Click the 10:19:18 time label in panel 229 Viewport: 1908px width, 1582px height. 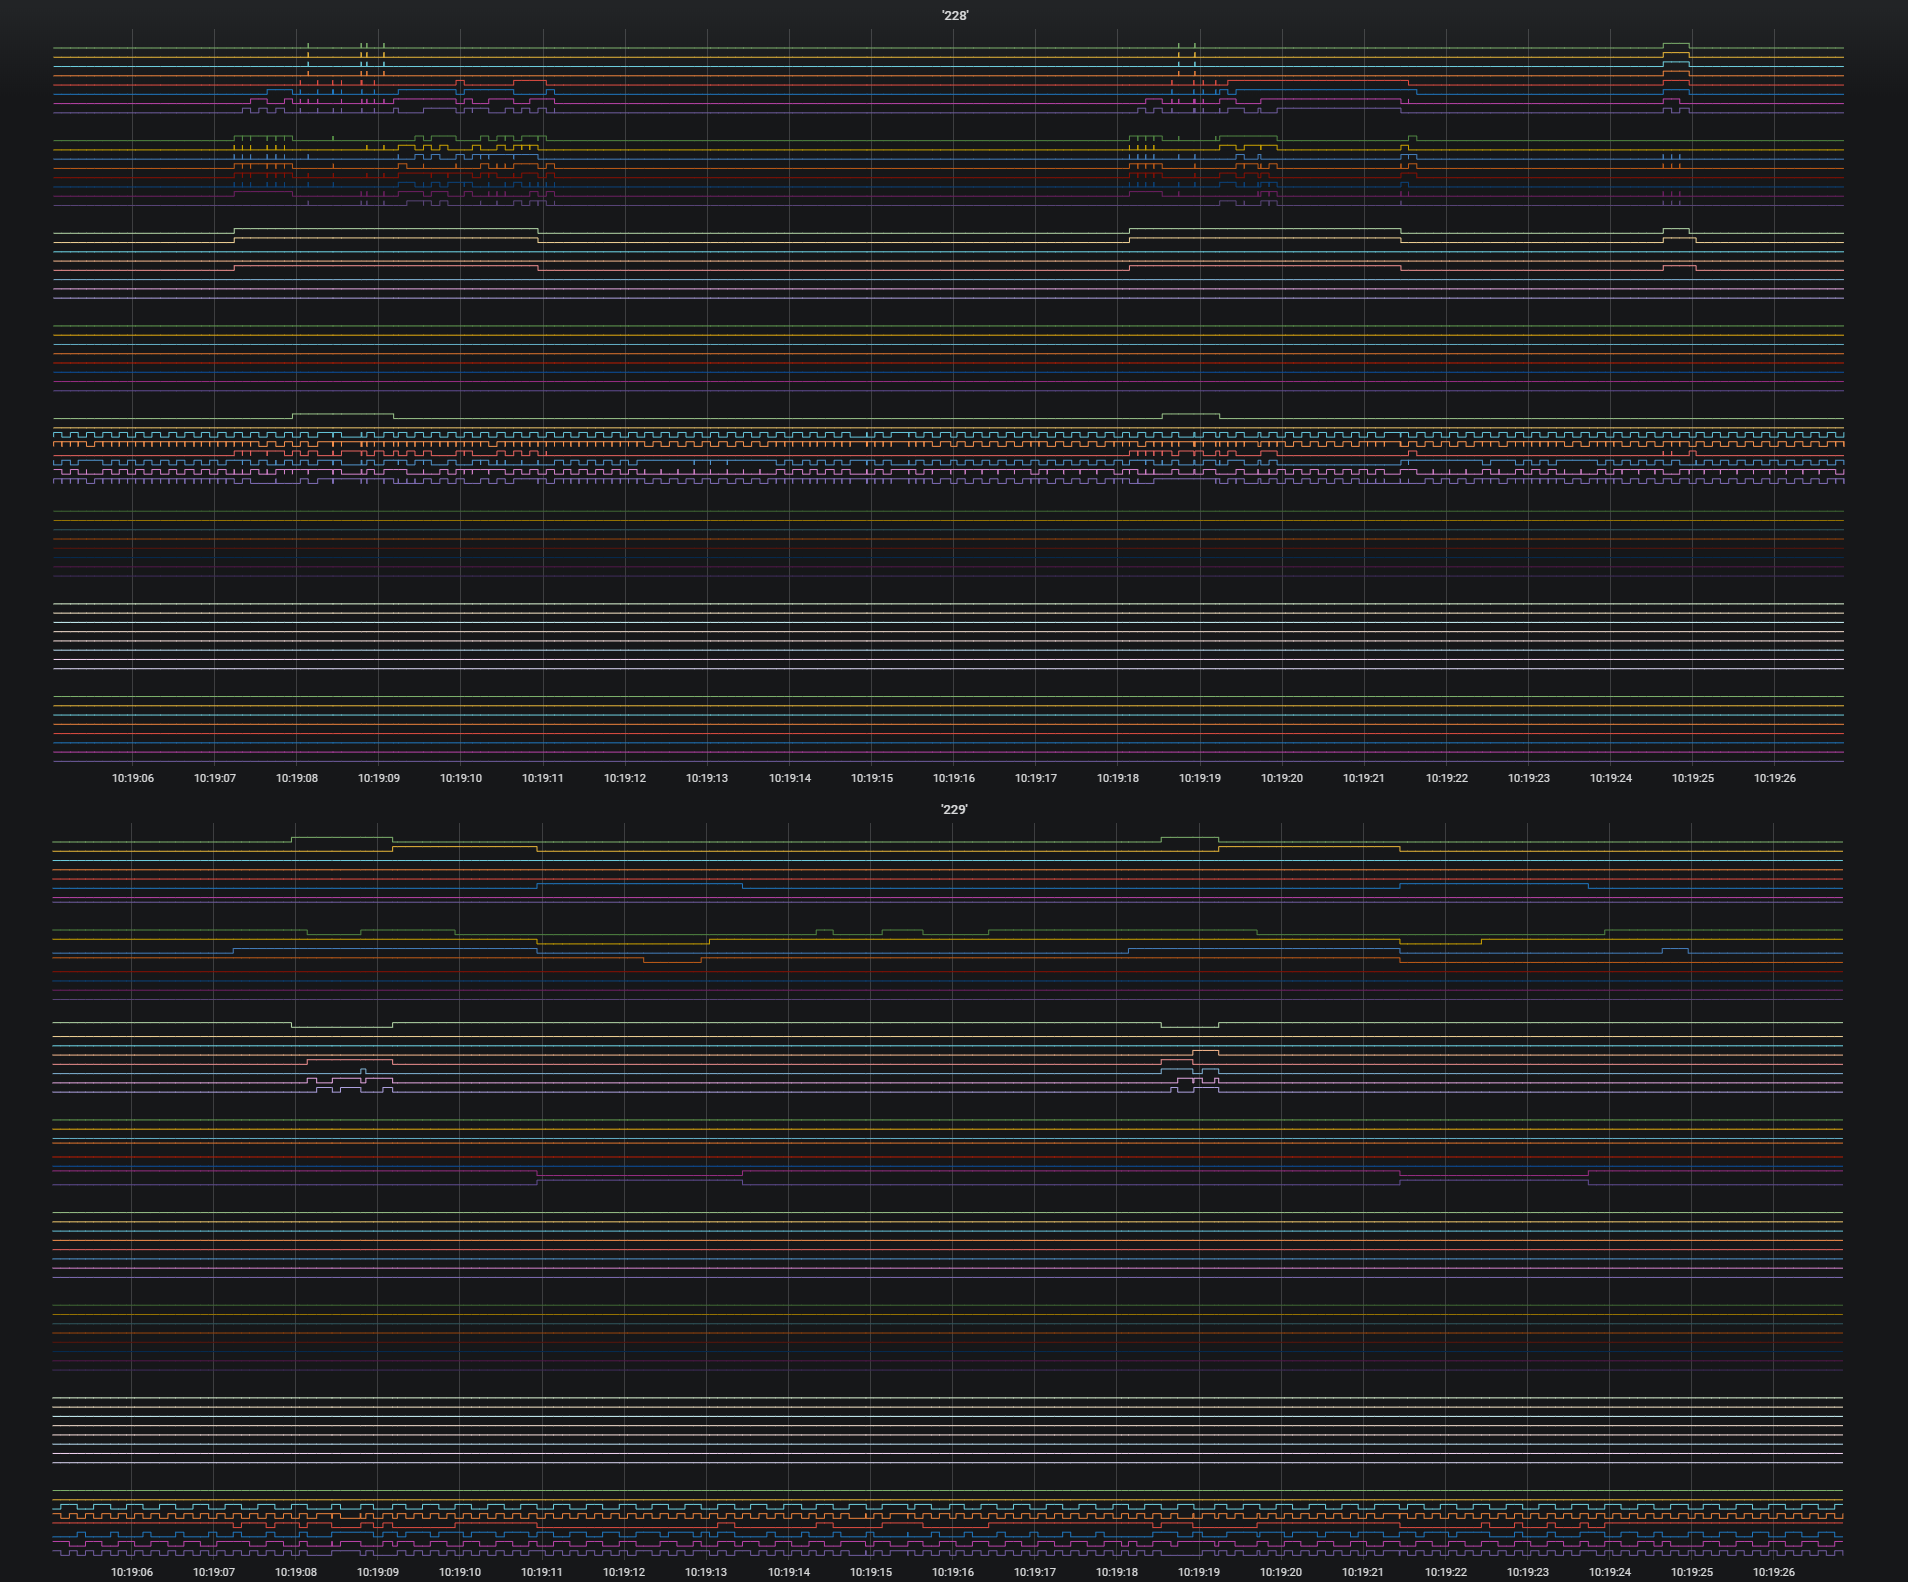1117,1572
